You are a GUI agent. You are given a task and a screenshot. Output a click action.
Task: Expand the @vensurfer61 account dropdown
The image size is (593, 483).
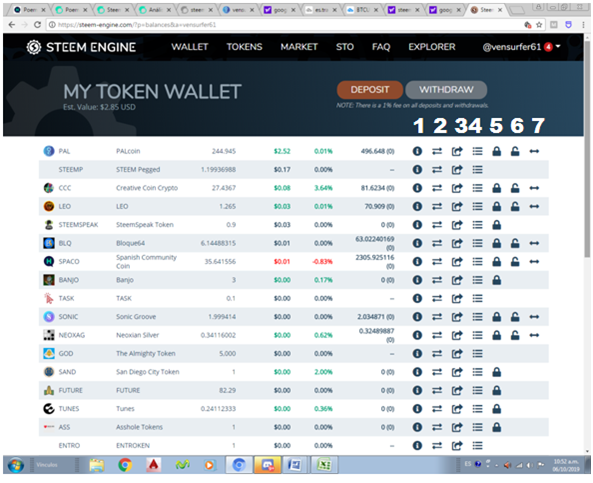521,47
